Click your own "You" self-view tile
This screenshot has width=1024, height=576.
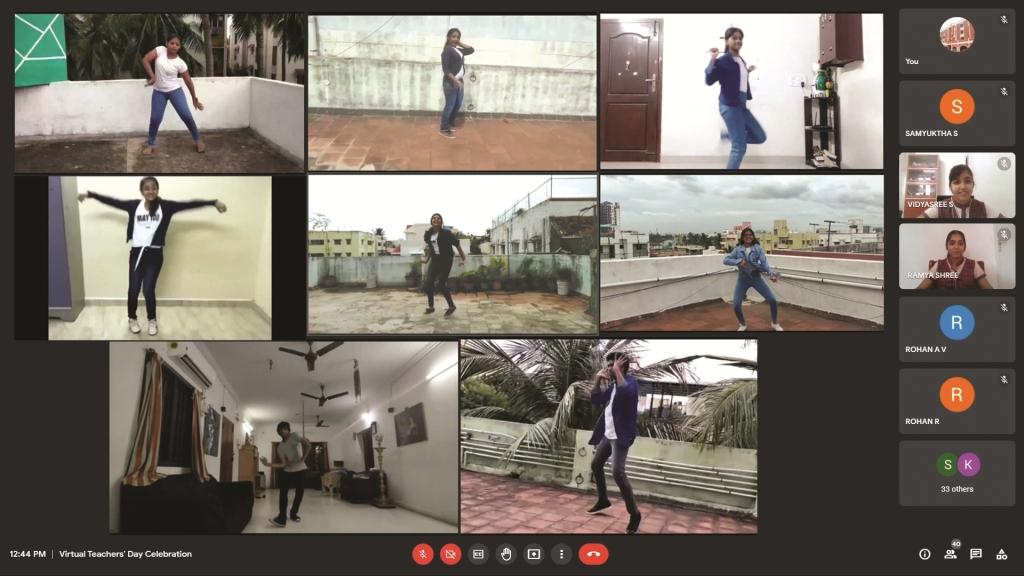tap(956, 41)
